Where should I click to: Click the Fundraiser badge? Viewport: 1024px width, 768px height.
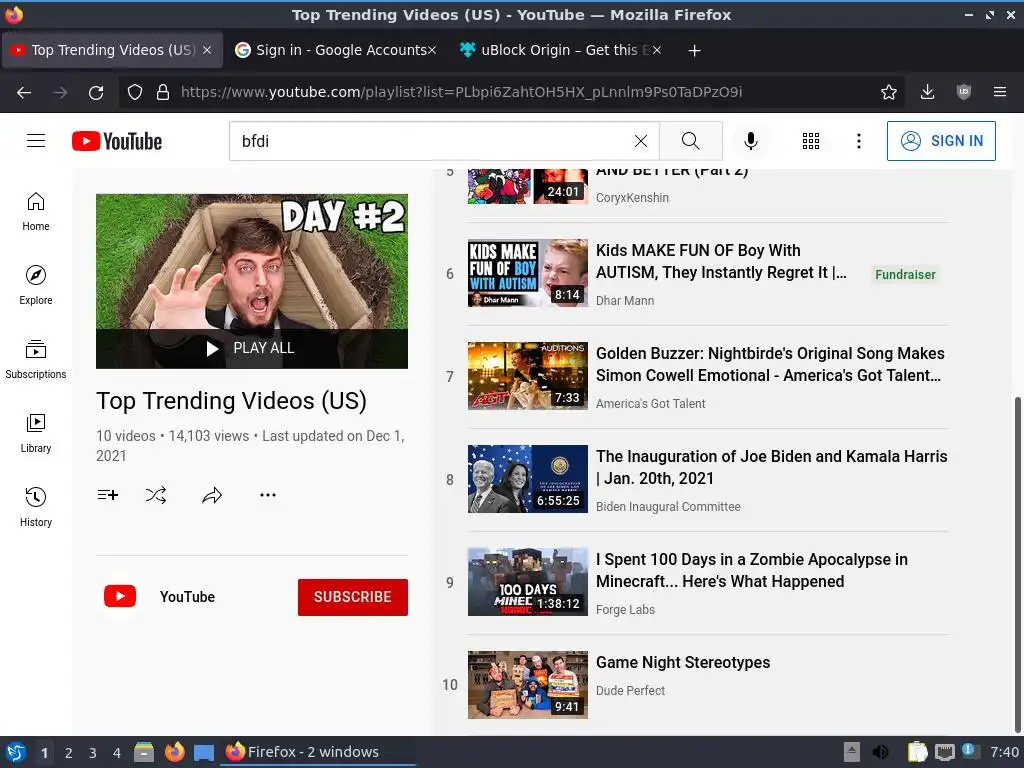[x=905, y=274]
